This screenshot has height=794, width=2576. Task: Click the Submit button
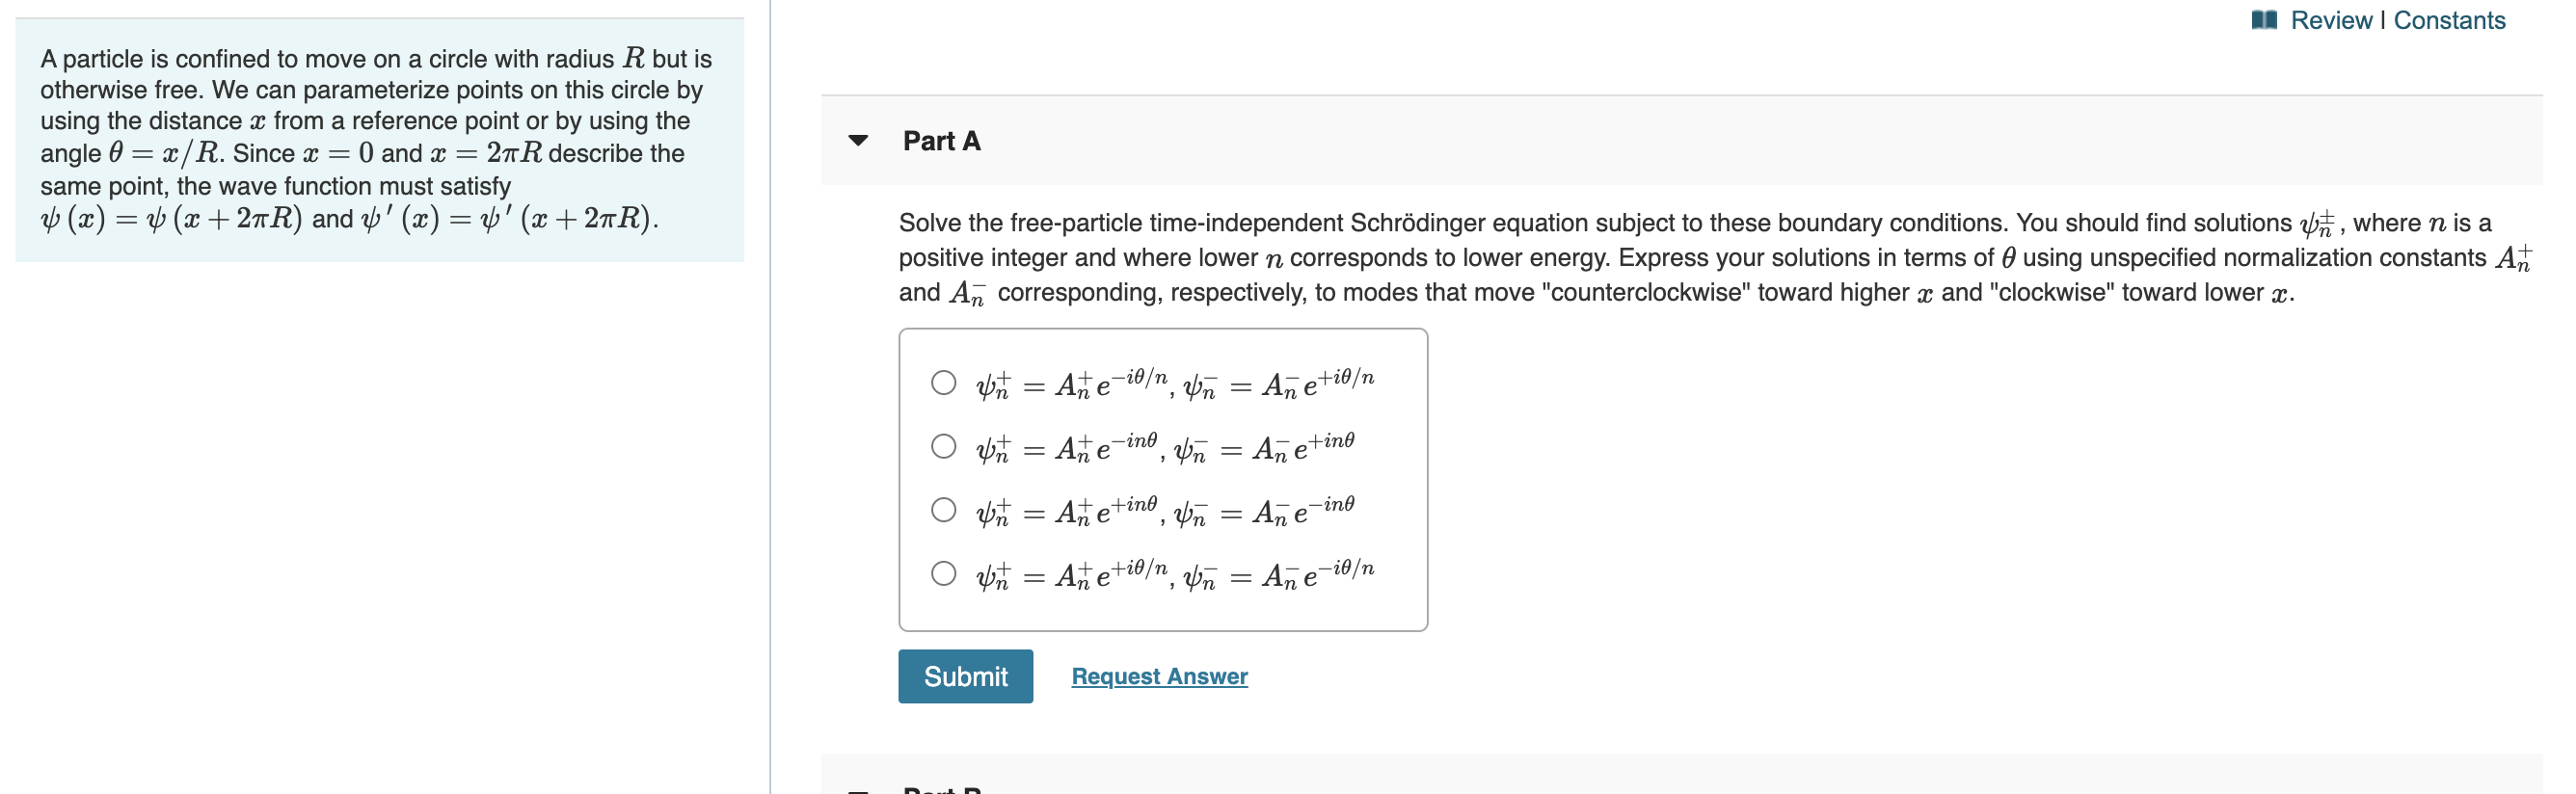(x=965, y=676)
